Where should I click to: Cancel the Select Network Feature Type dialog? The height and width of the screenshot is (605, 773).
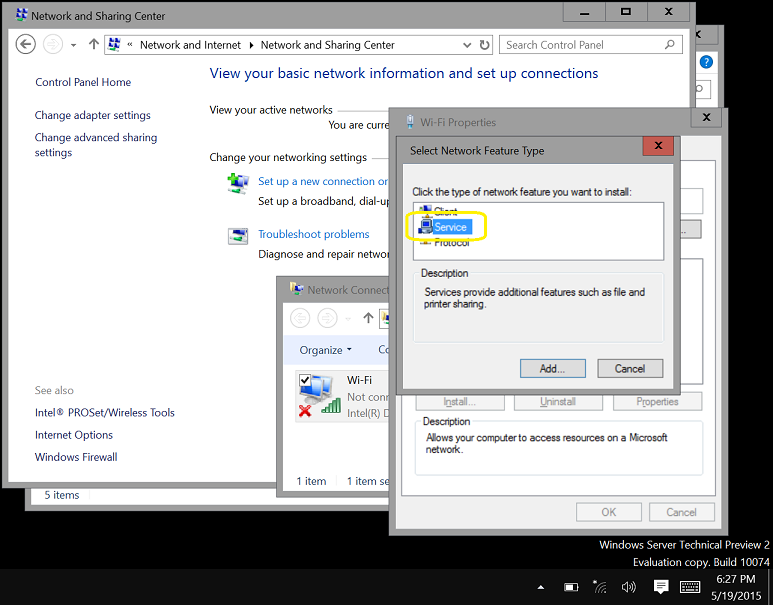tap(629, 368)
